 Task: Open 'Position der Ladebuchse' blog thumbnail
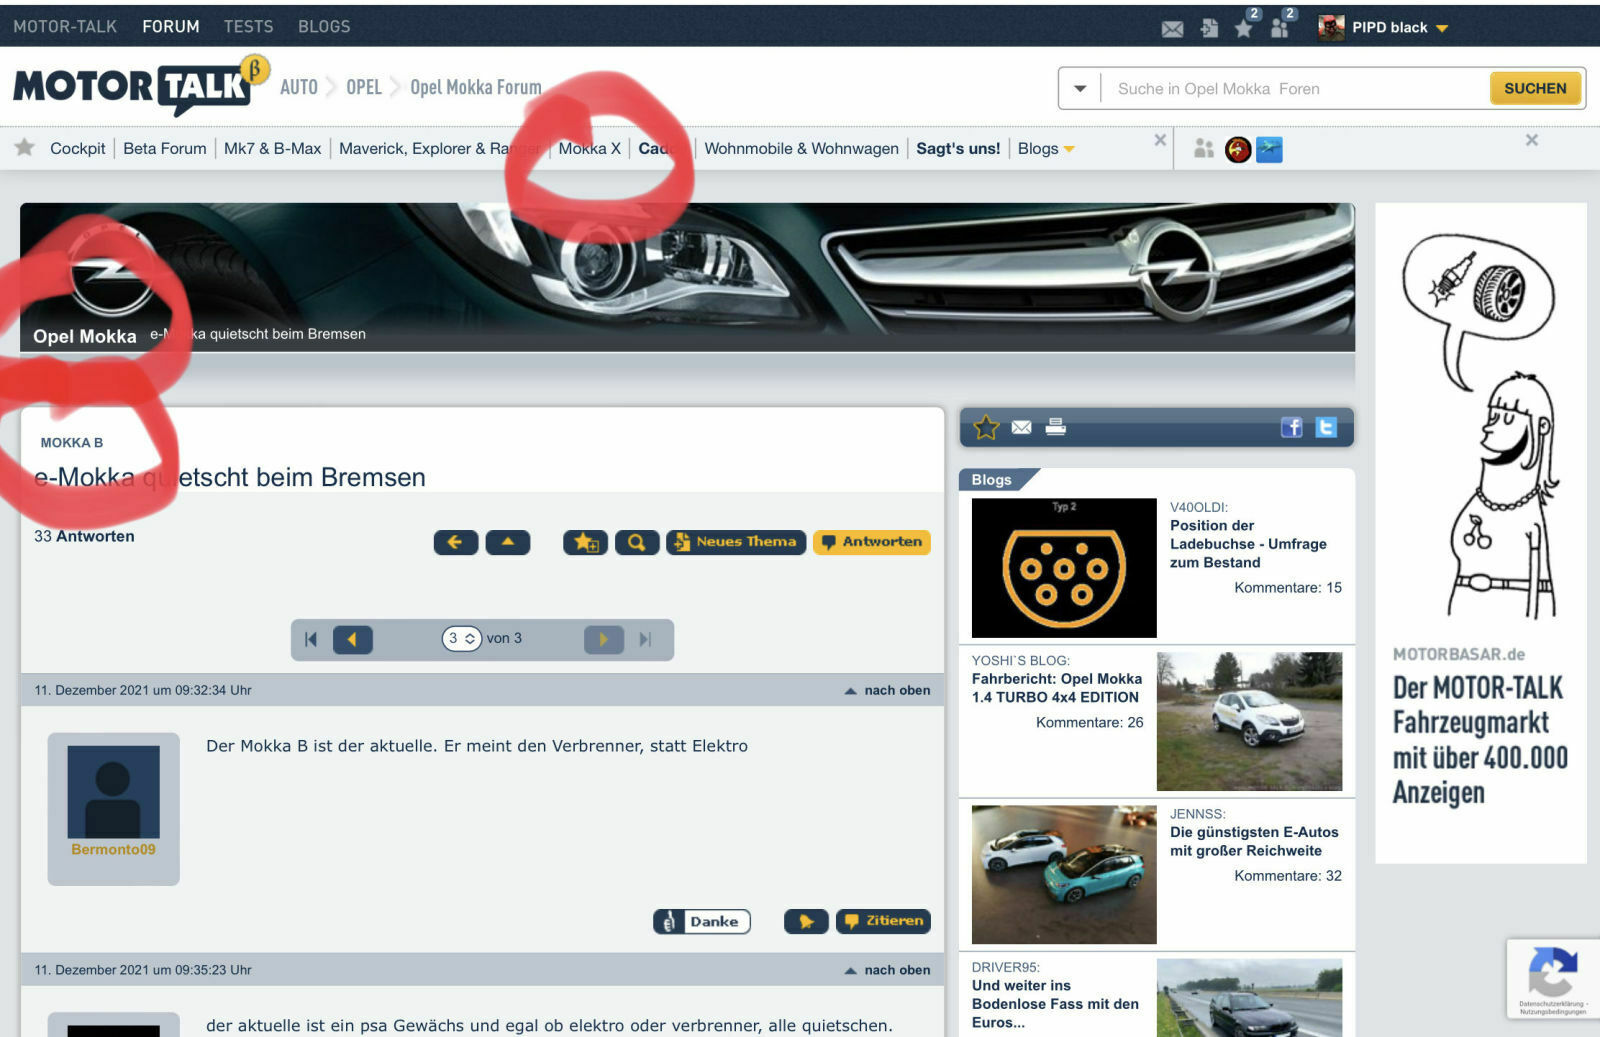pyautogui.click(x=1064, y=568)
